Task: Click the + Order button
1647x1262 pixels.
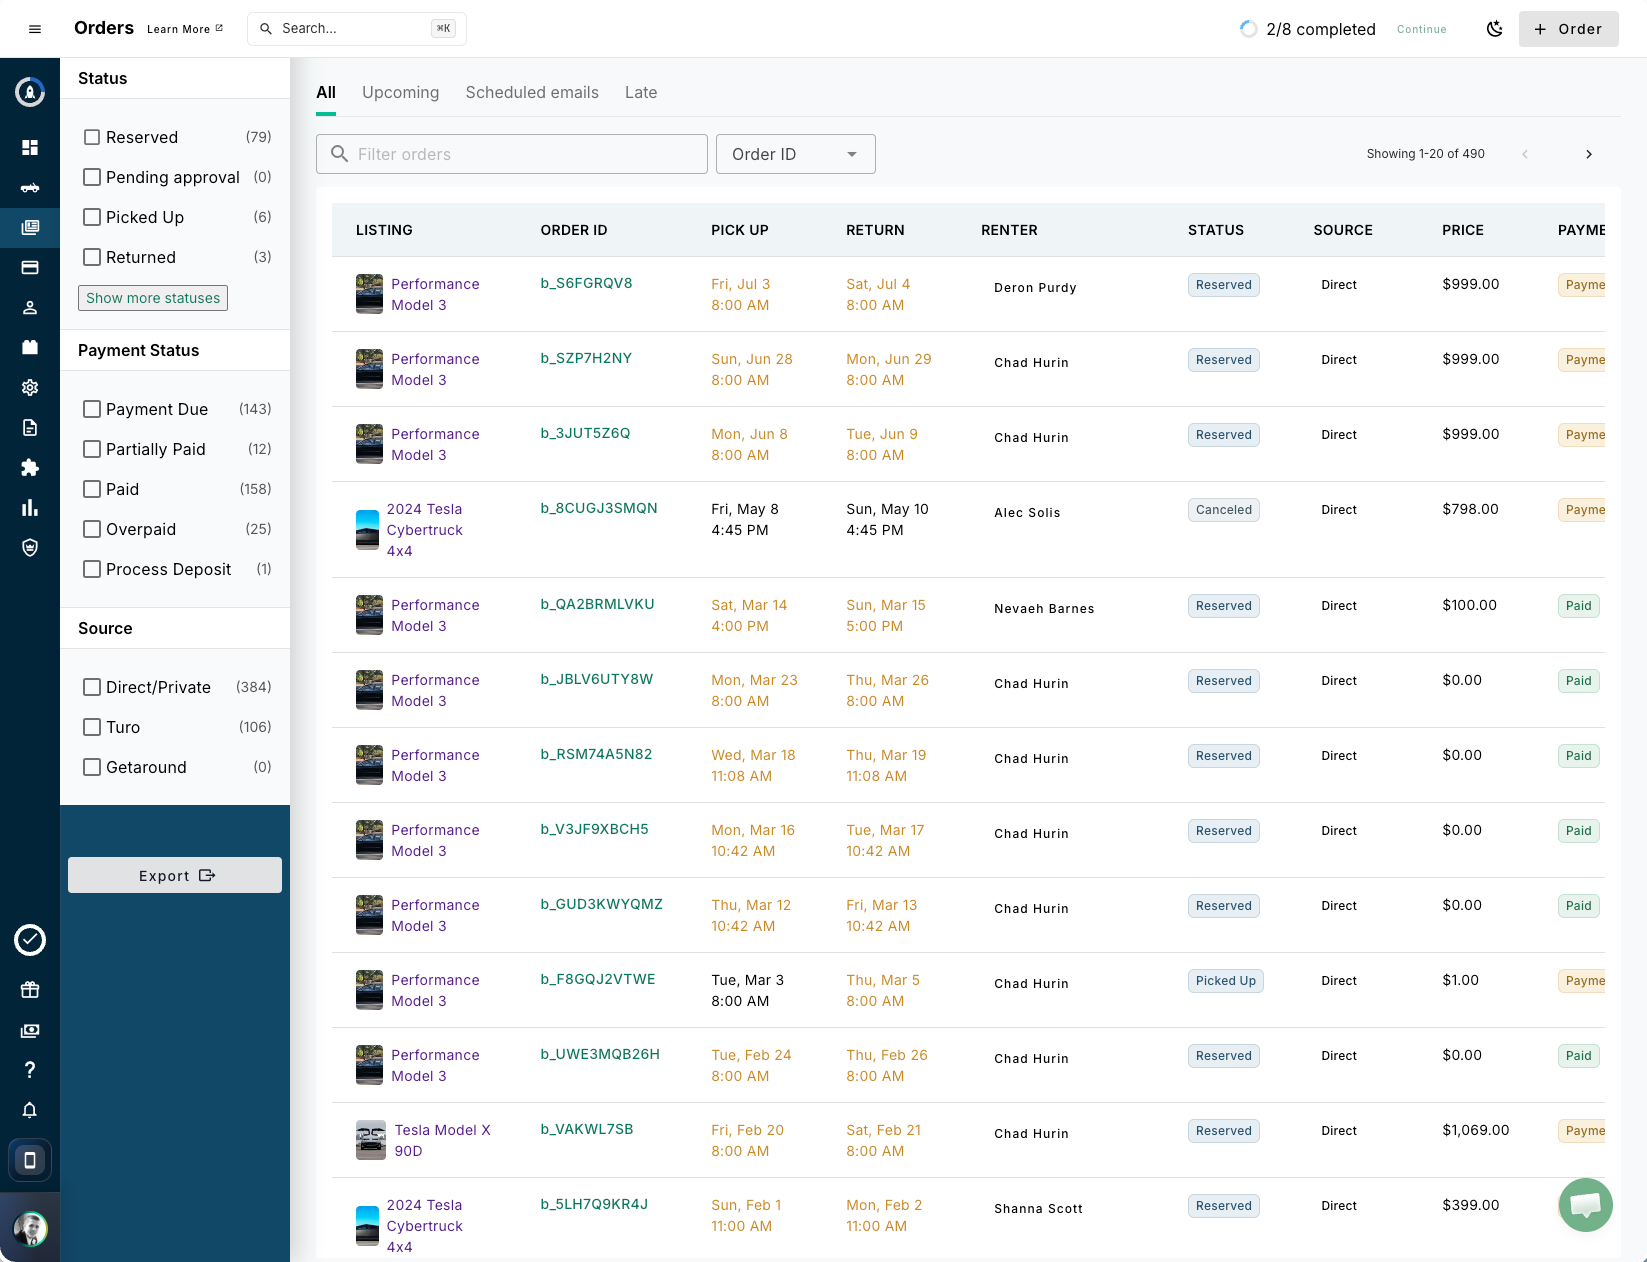Action: point(1568,29)
